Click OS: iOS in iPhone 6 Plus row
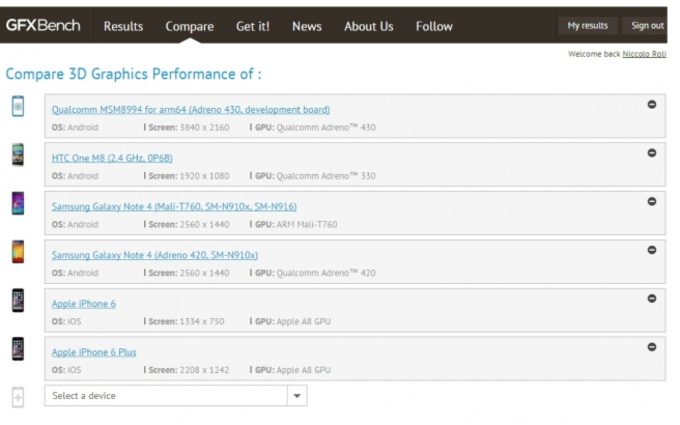The width and height of the screenshot is (680, 425). [x=66, y=370]
